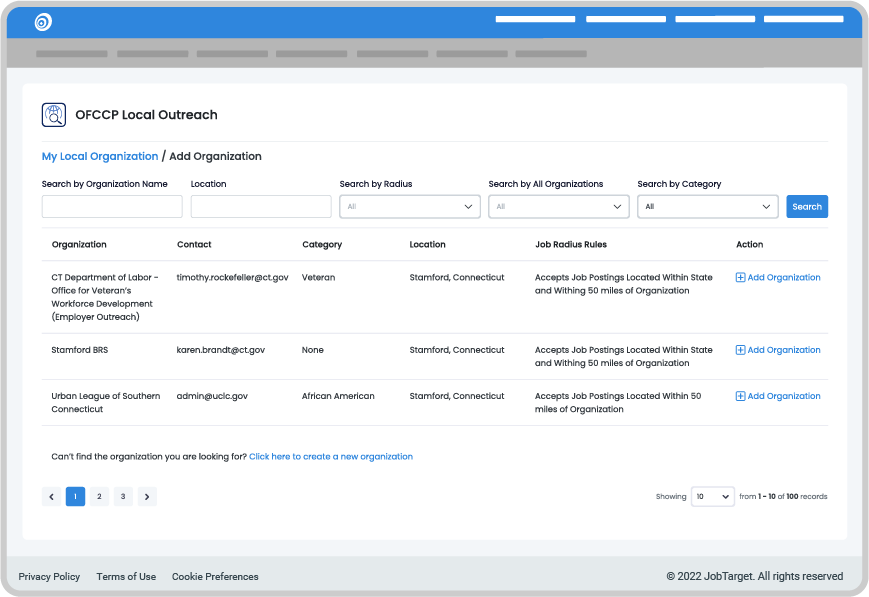Go to previous page with left arrow
This screenshot has height=597, width=869.
pyautogui.click(x=52, y=496)
